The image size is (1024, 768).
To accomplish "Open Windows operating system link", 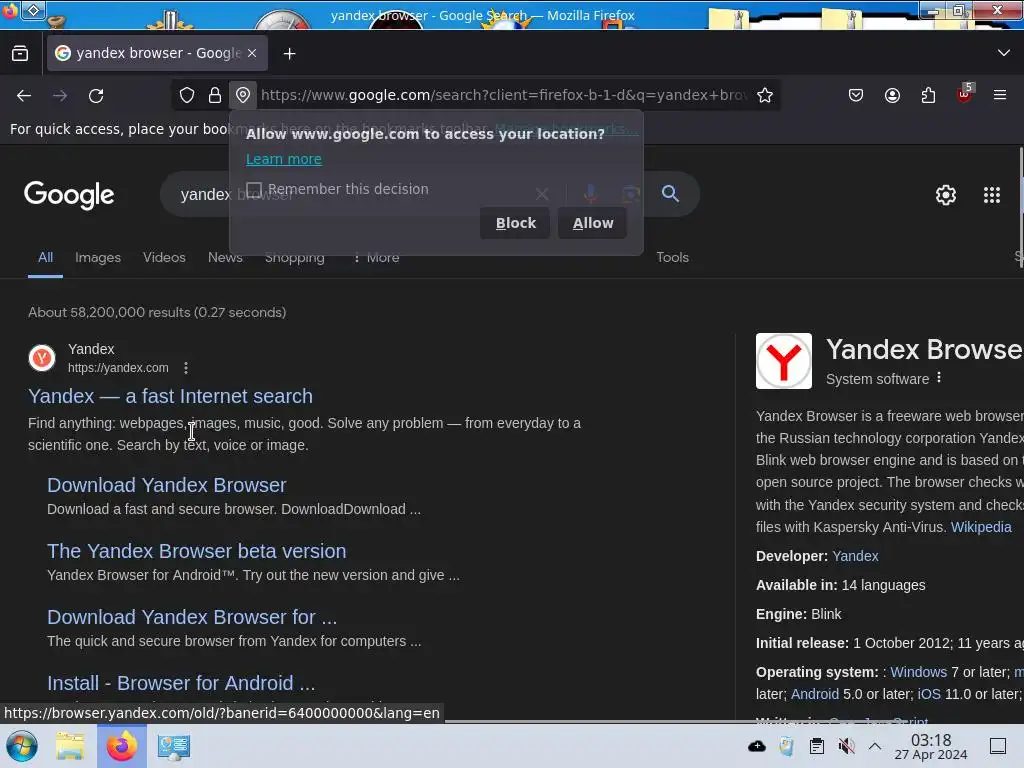I will coord(918,672).
